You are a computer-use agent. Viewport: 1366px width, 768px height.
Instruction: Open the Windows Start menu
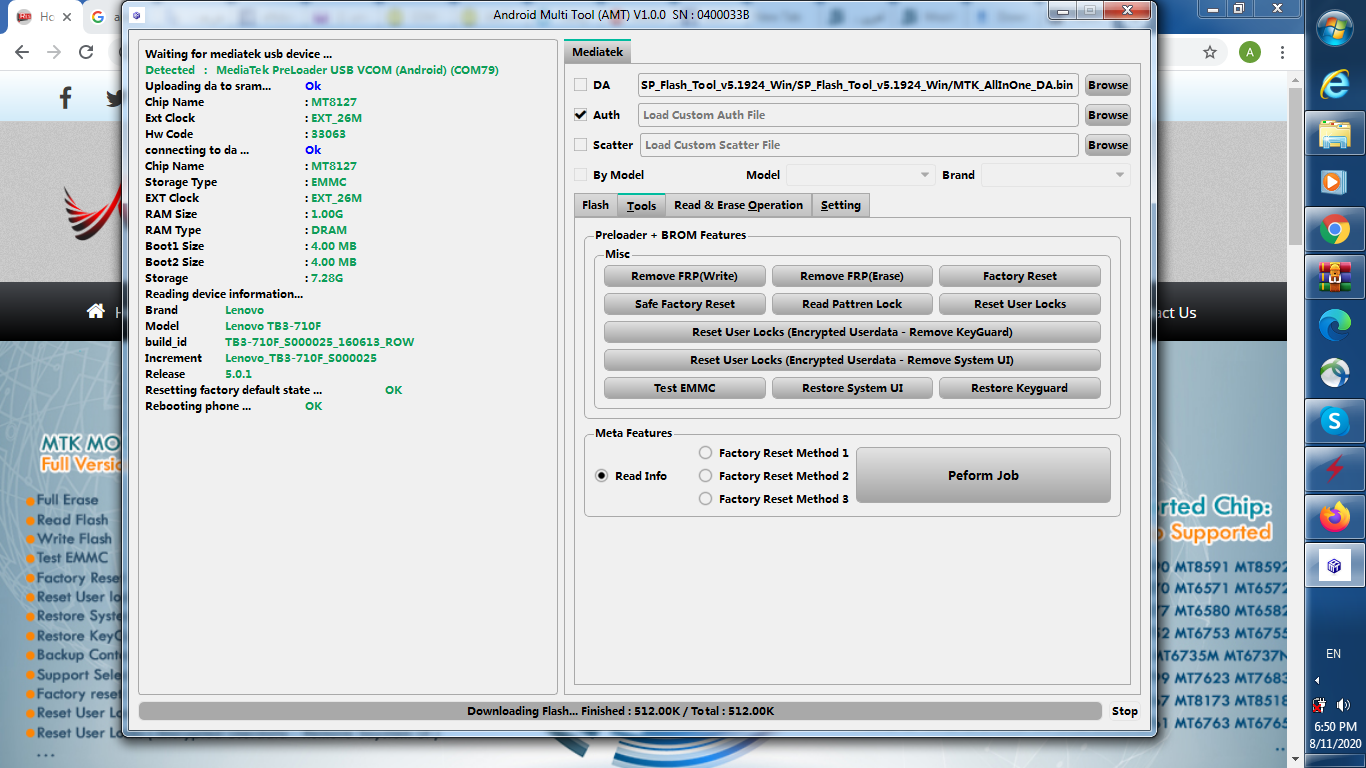click(x=1335, y=29)
